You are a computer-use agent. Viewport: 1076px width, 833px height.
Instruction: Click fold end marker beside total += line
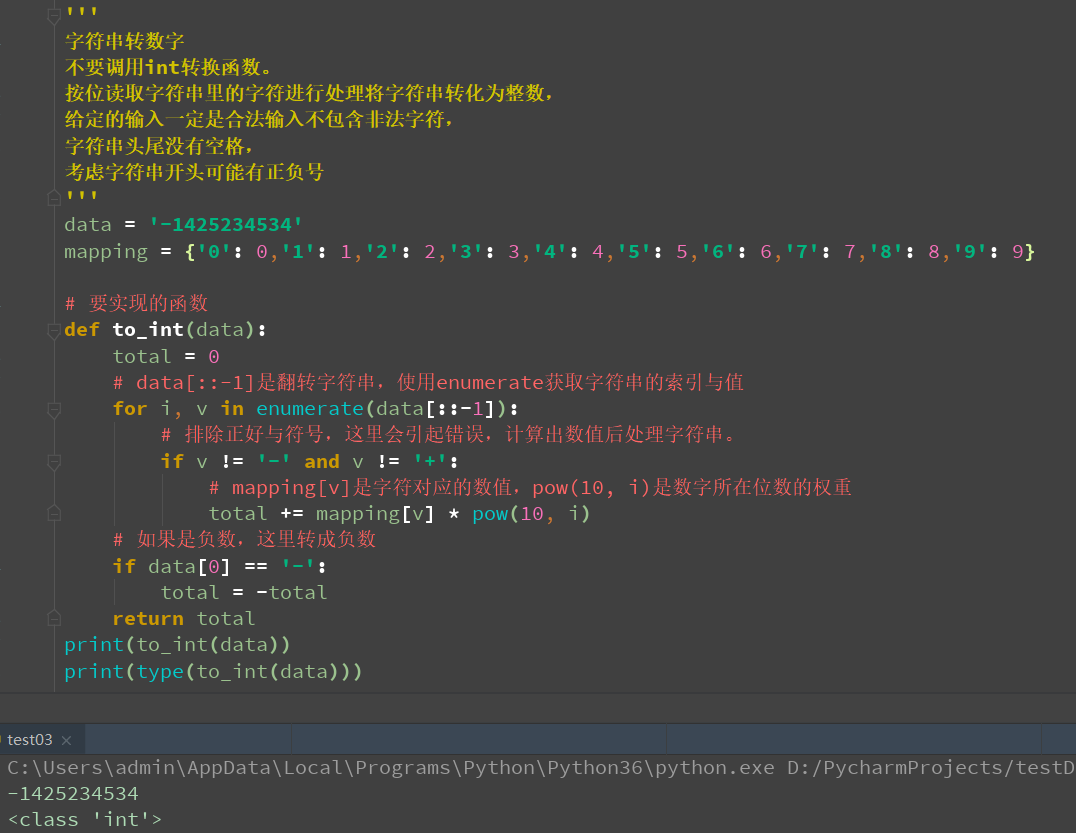(54, 514)
